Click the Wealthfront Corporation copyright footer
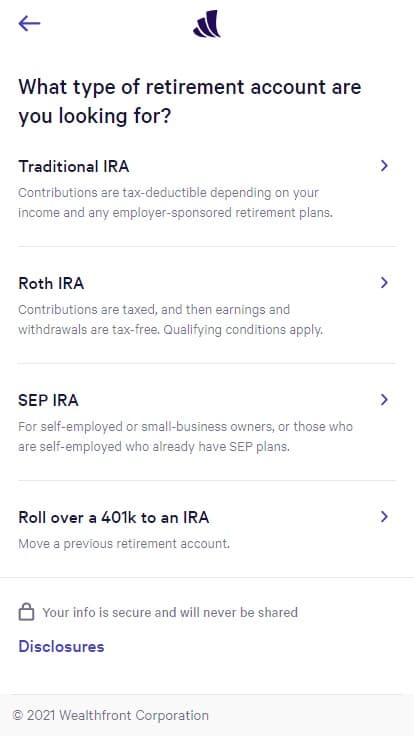 click(111, 715)
